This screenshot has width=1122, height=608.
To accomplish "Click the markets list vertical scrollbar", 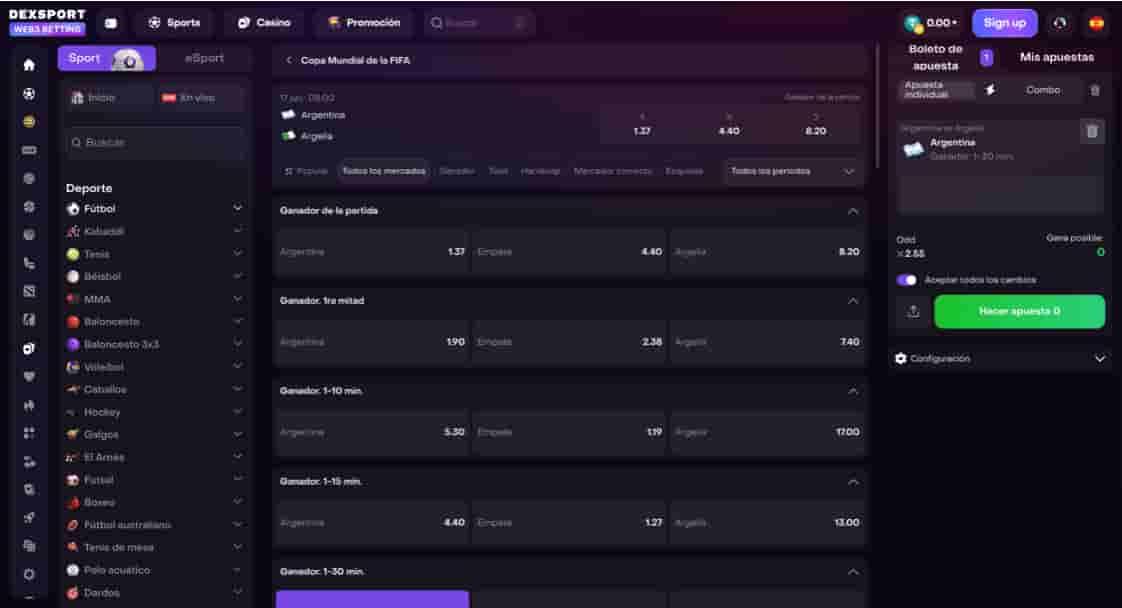I will [x=877, y=106].
